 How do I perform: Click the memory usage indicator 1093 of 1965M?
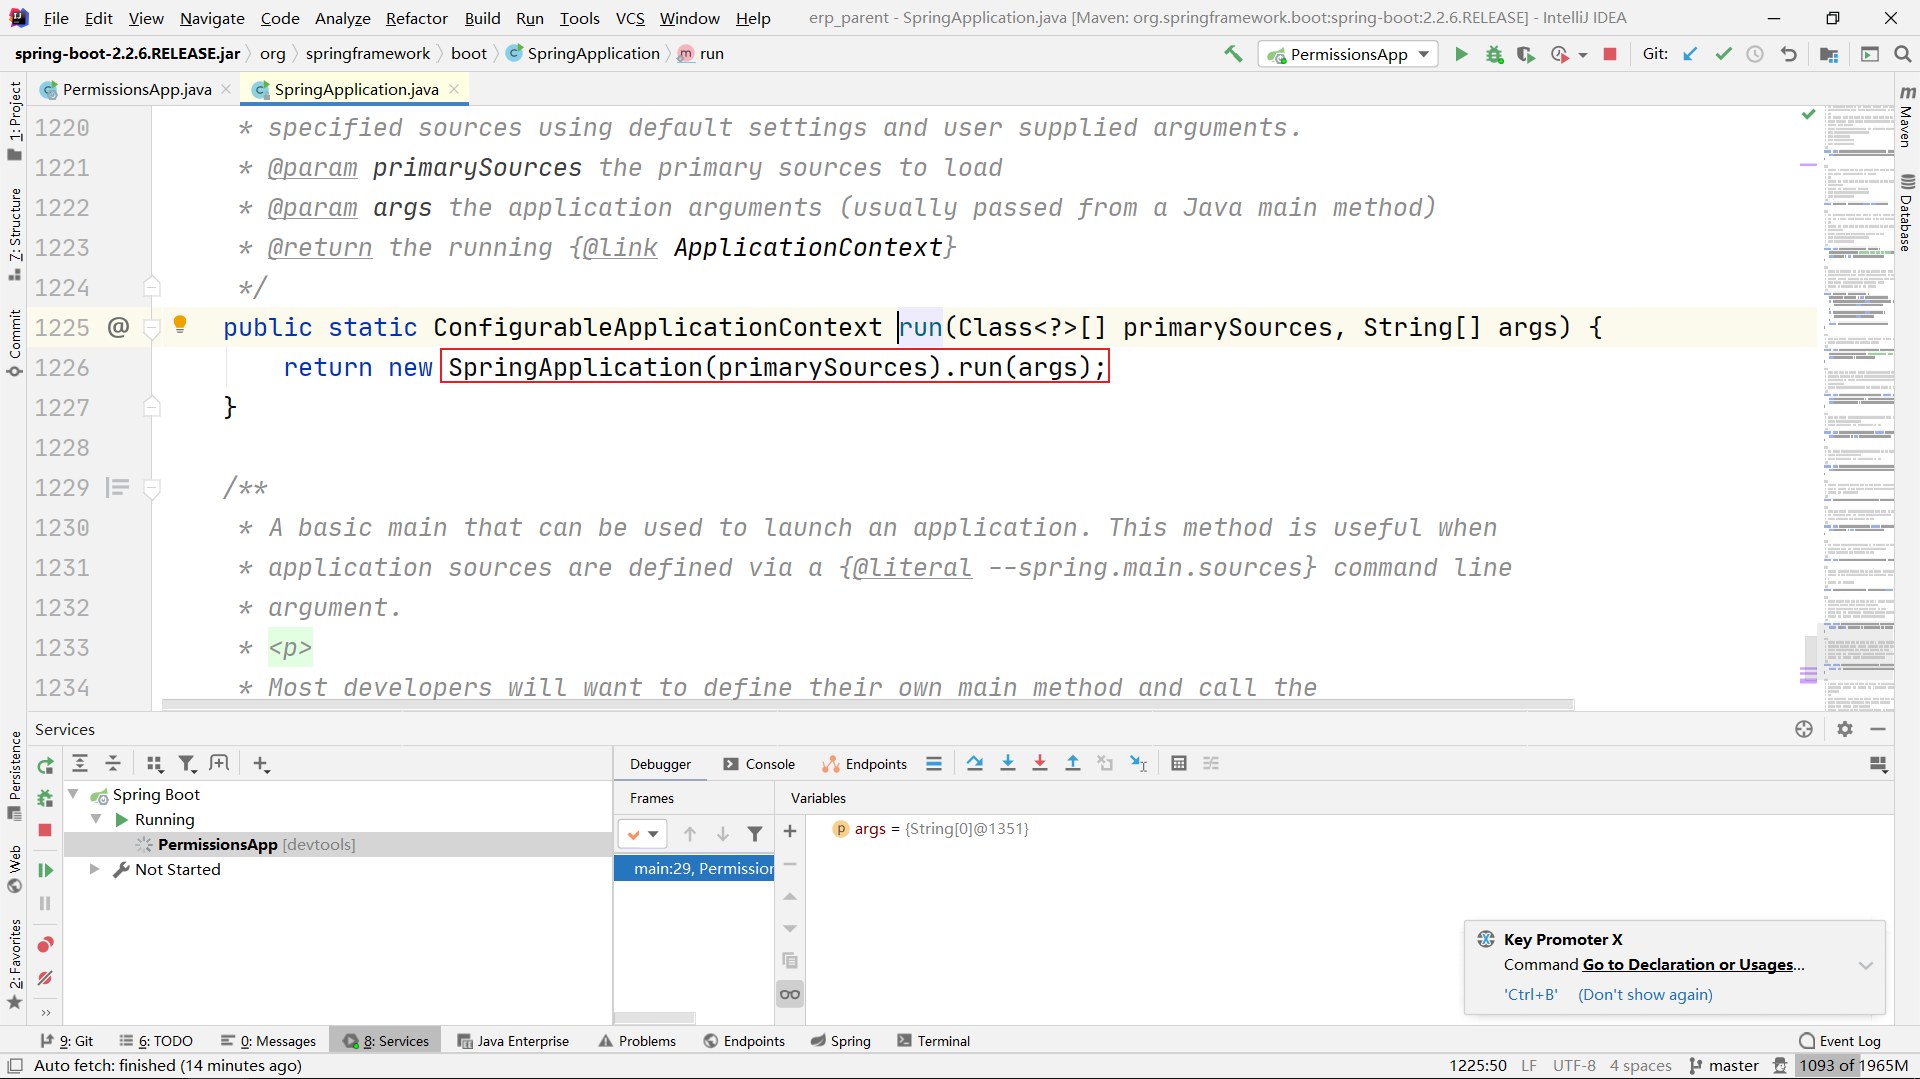pos(1853,1066)
